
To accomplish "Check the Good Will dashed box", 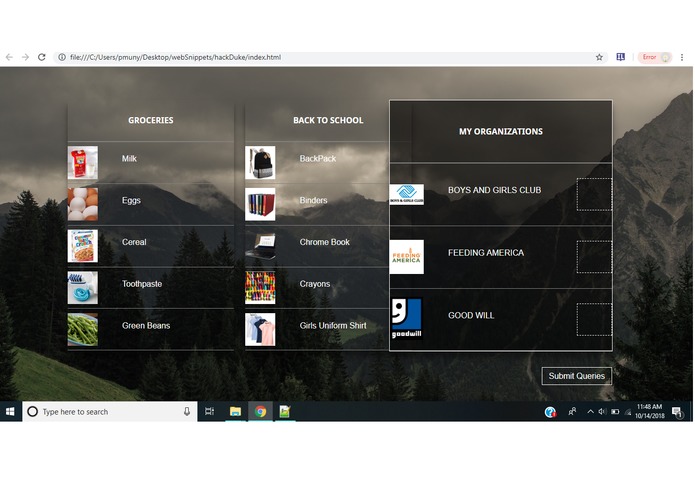I will [594, 319].
